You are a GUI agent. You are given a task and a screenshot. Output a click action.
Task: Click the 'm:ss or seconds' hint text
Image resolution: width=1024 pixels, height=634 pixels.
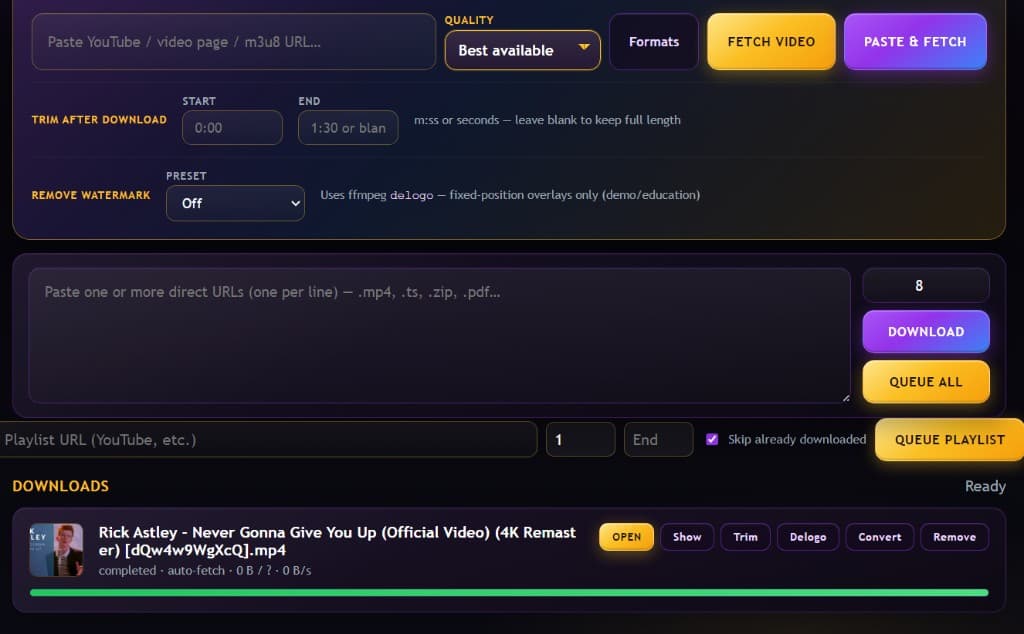[547, 120]
